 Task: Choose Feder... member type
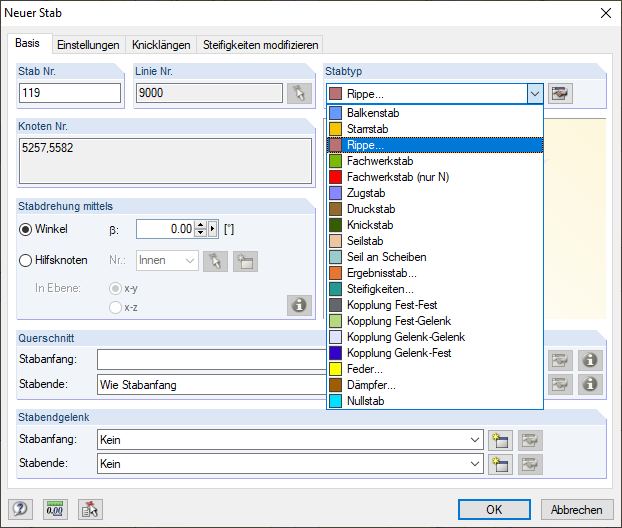(x=435, y=369)
